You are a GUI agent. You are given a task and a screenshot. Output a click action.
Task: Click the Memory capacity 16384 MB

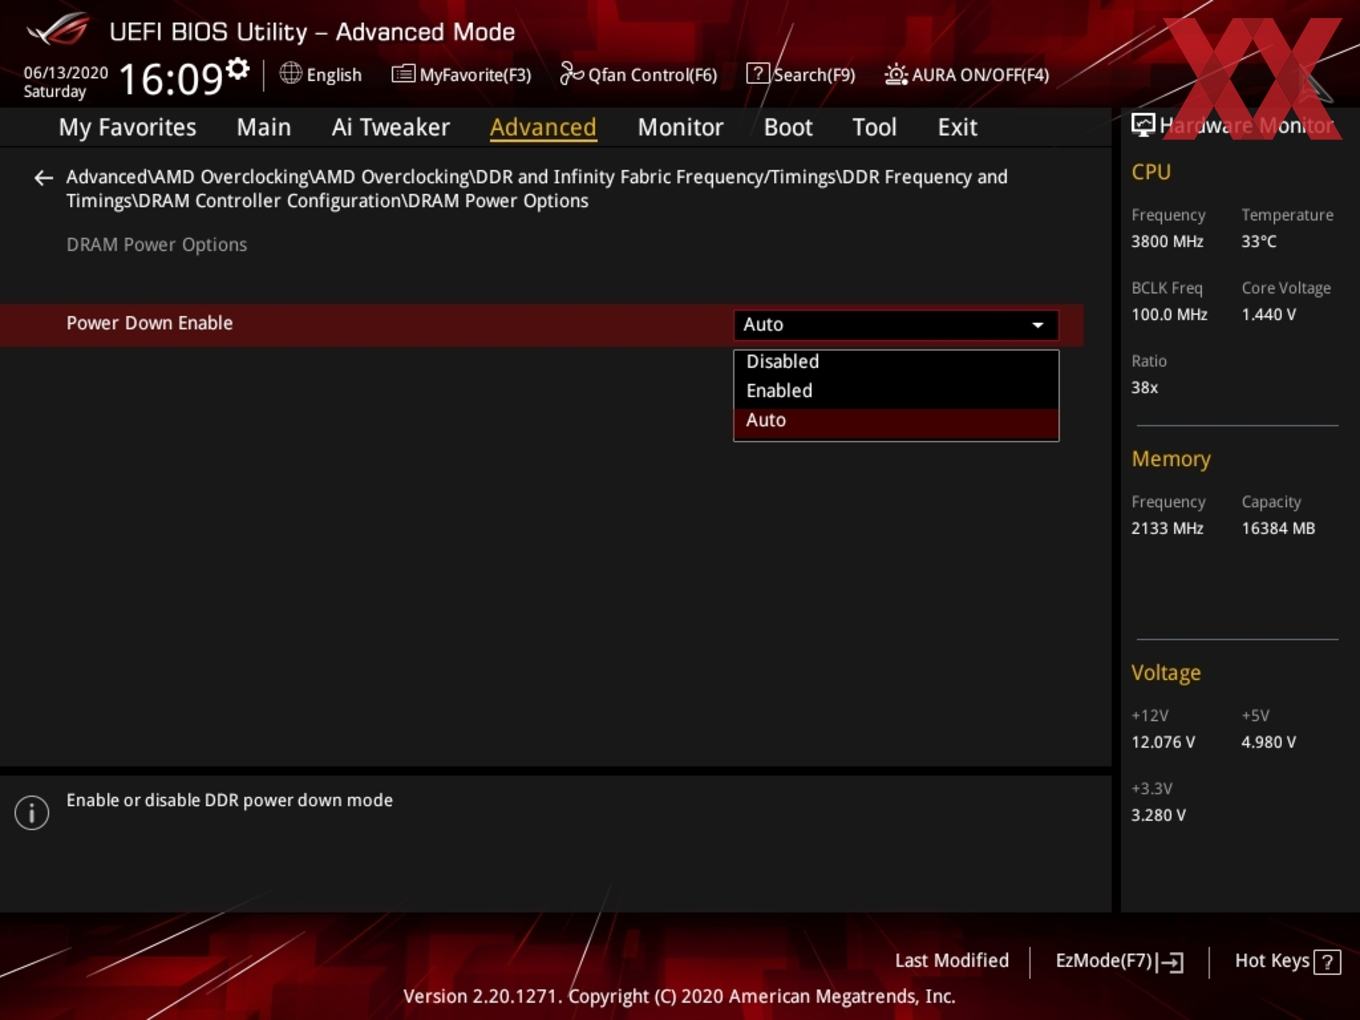(x=1278, y=528)
